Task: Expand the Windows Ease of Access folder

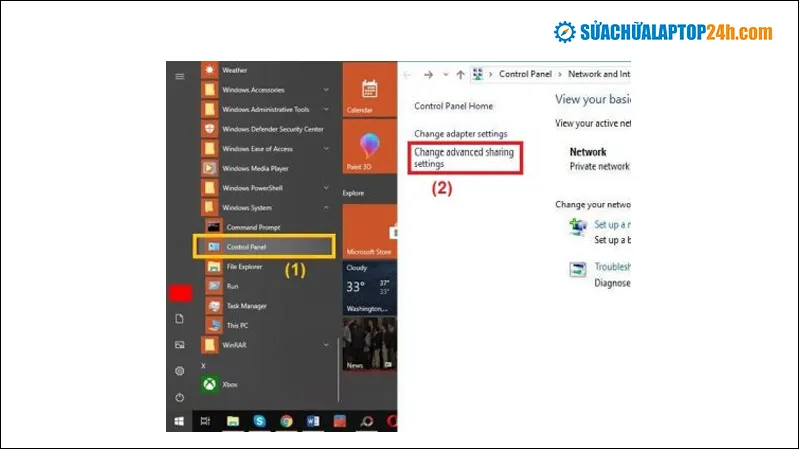Action: (x=326, y=149)
